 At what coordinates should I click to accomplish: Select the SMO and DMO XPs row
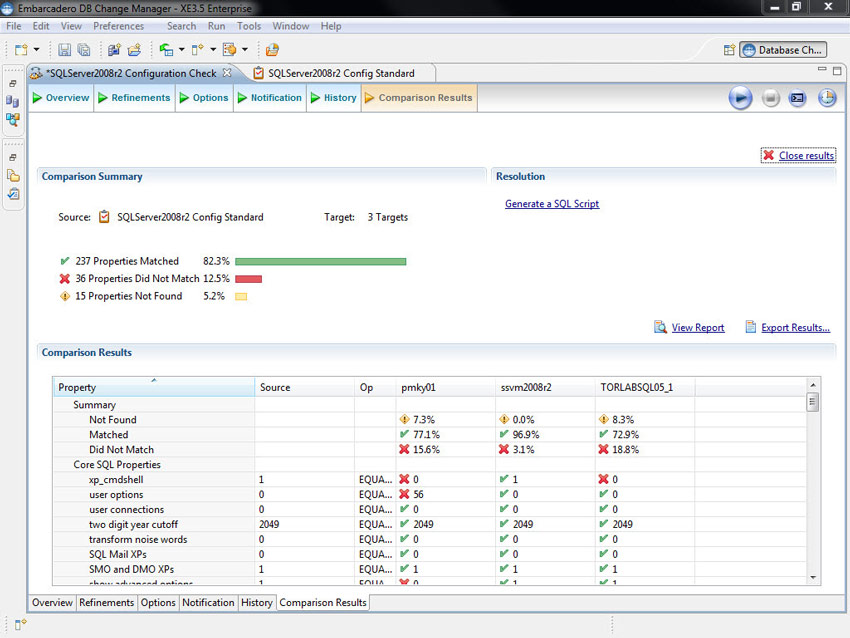pyautogui.click(x=430, y=570)
